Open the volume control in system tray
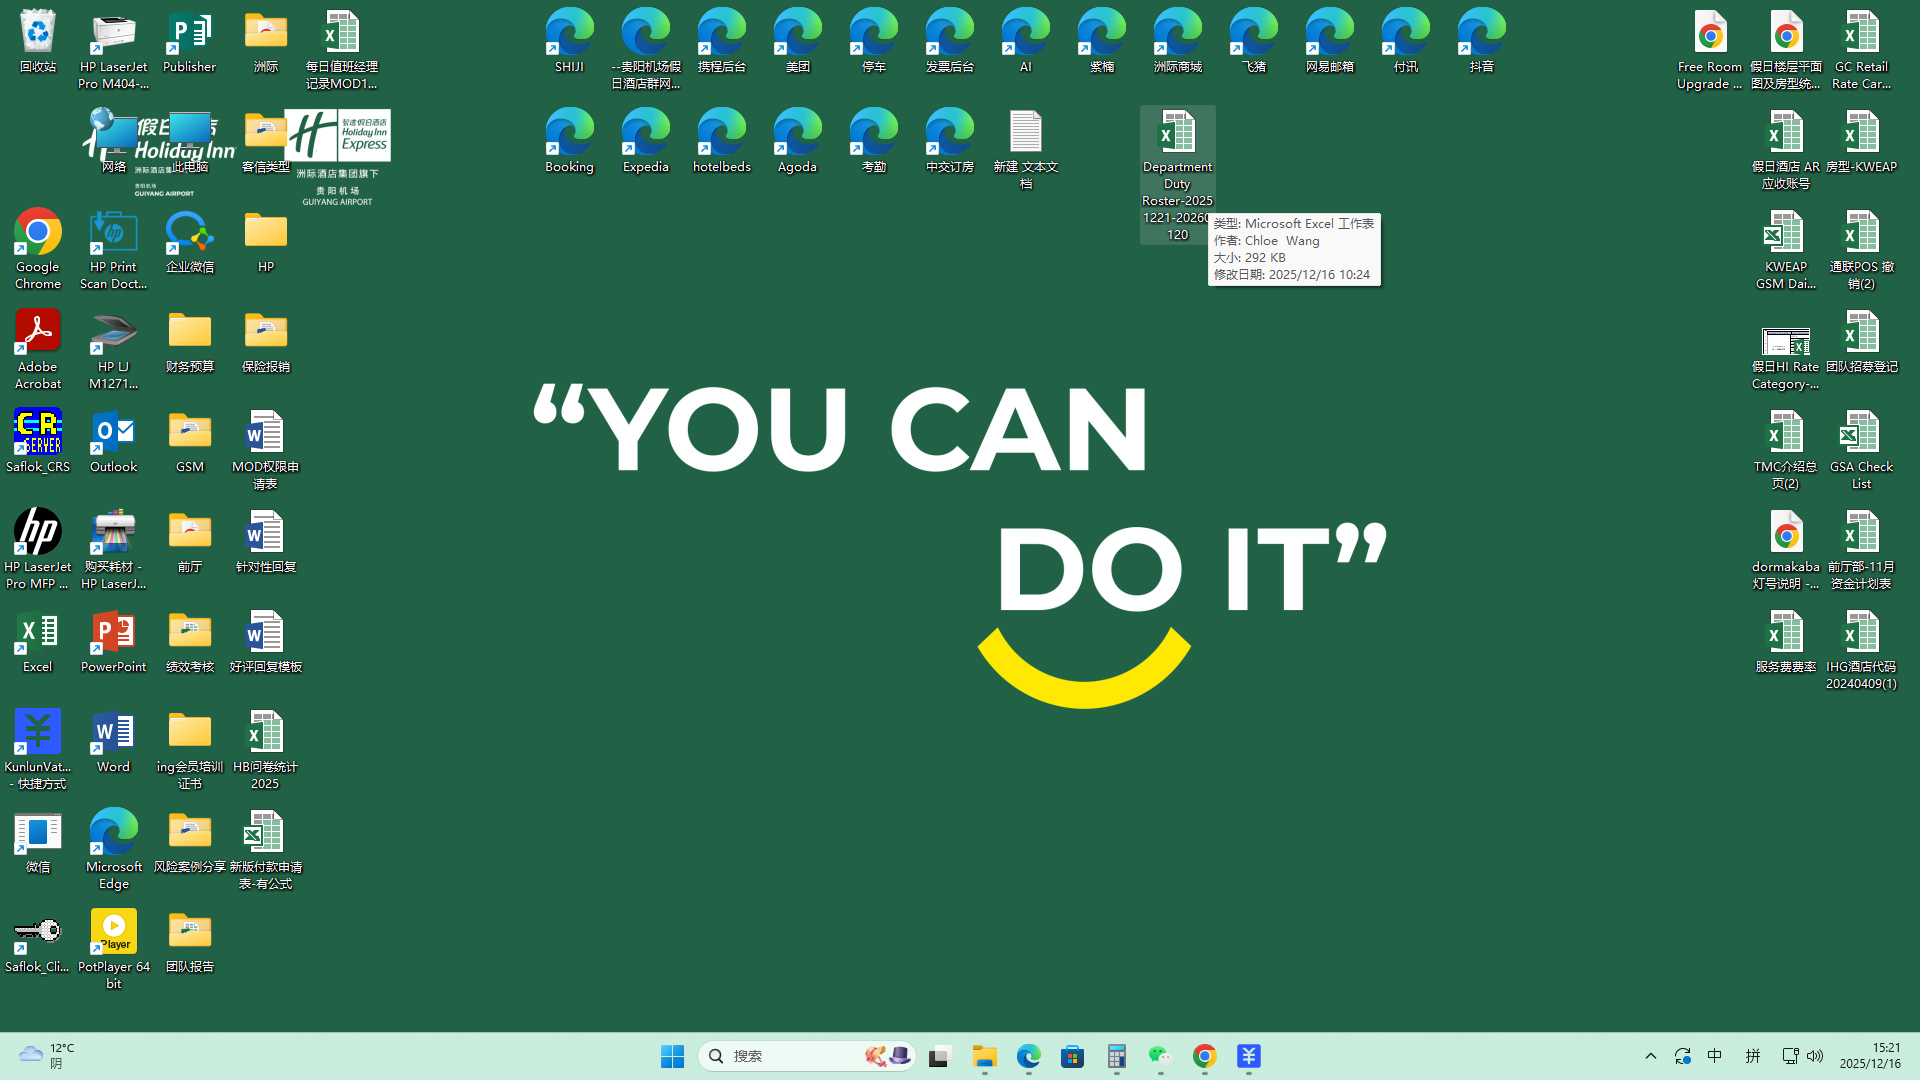The width and height of the screenshot is (1920, 1080). (1815, 1056)
